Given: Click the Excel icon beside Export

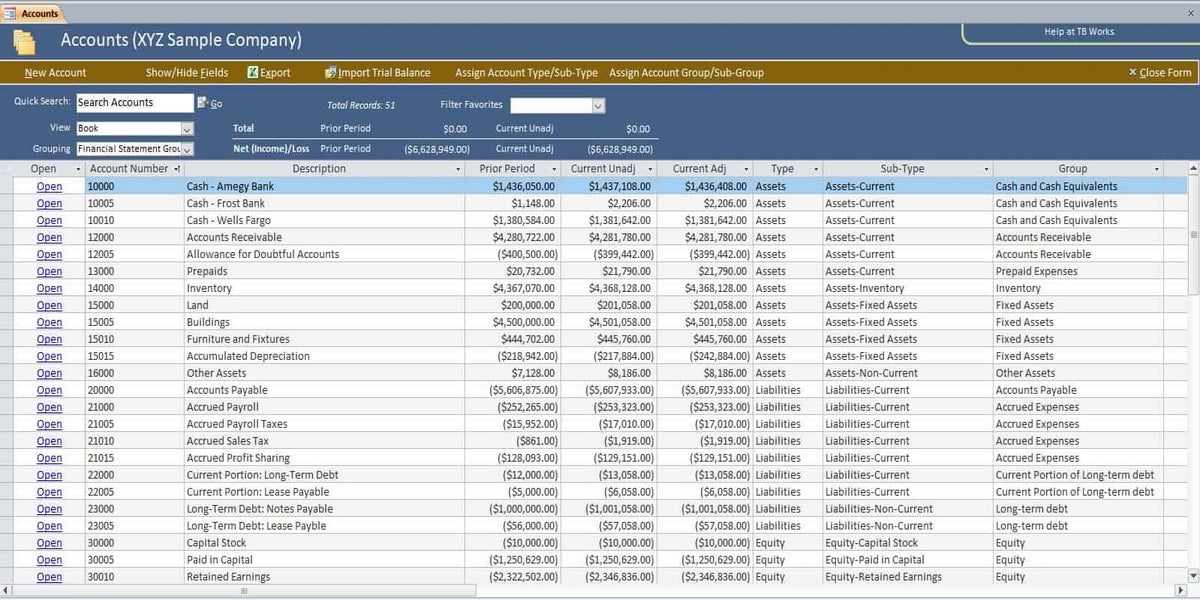Looking at the screenshot, I should point(253,73).
